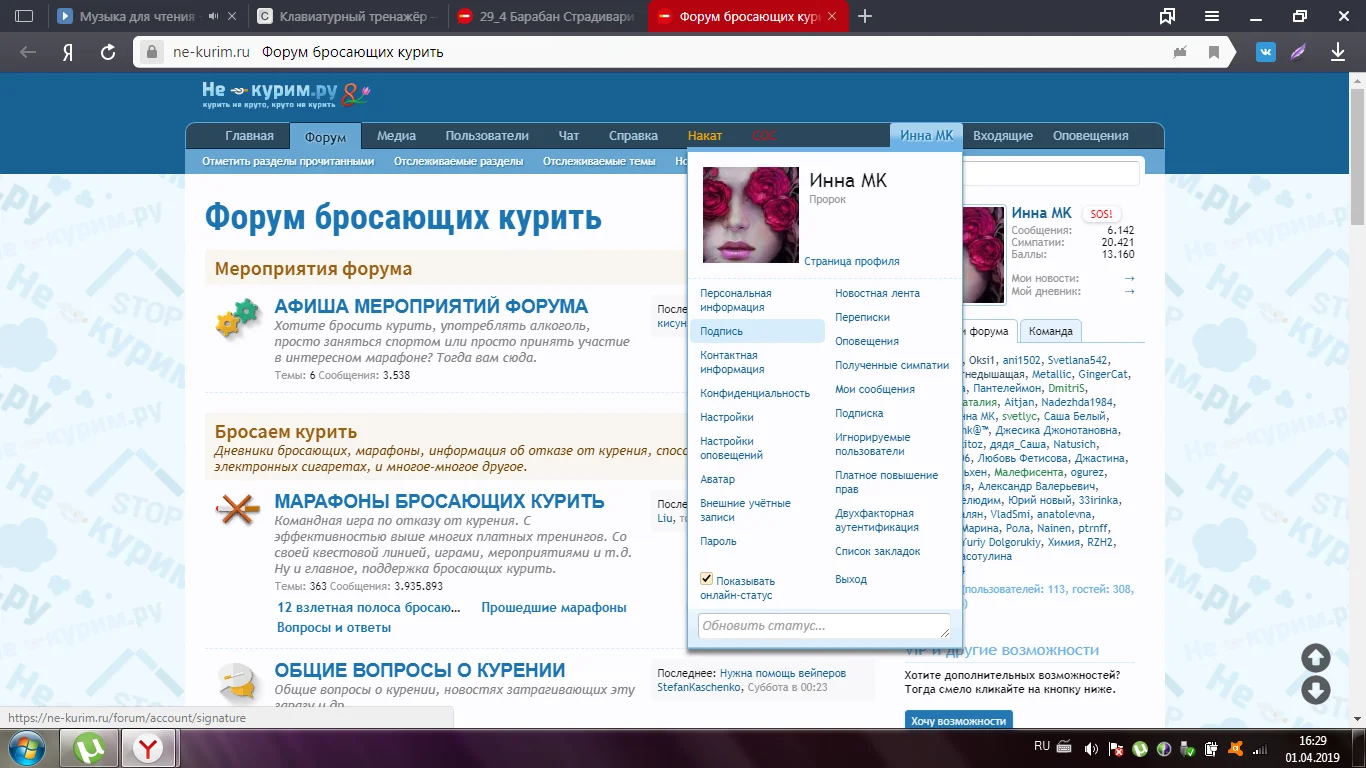Click the crossed cigarette icon beside МАРАФОНЫ
The width and height of the screenshot is (1366, 768).
(x=237, y=512)
